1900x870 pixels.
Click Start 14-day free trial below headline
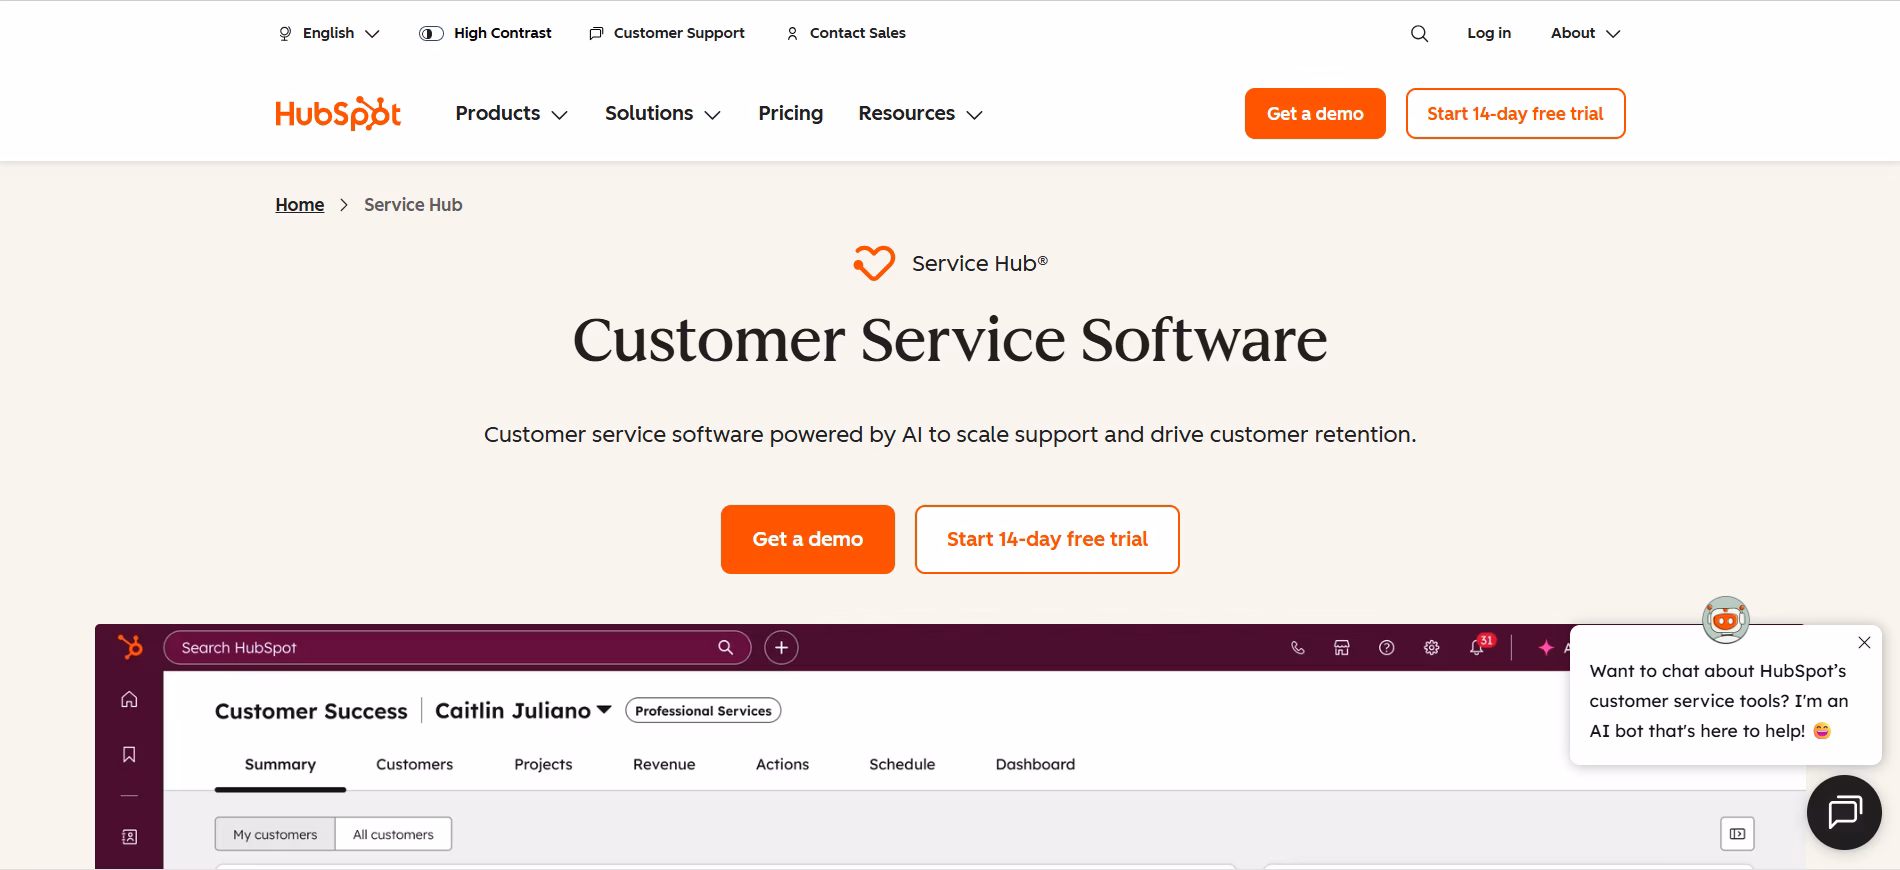(1047, 539)
